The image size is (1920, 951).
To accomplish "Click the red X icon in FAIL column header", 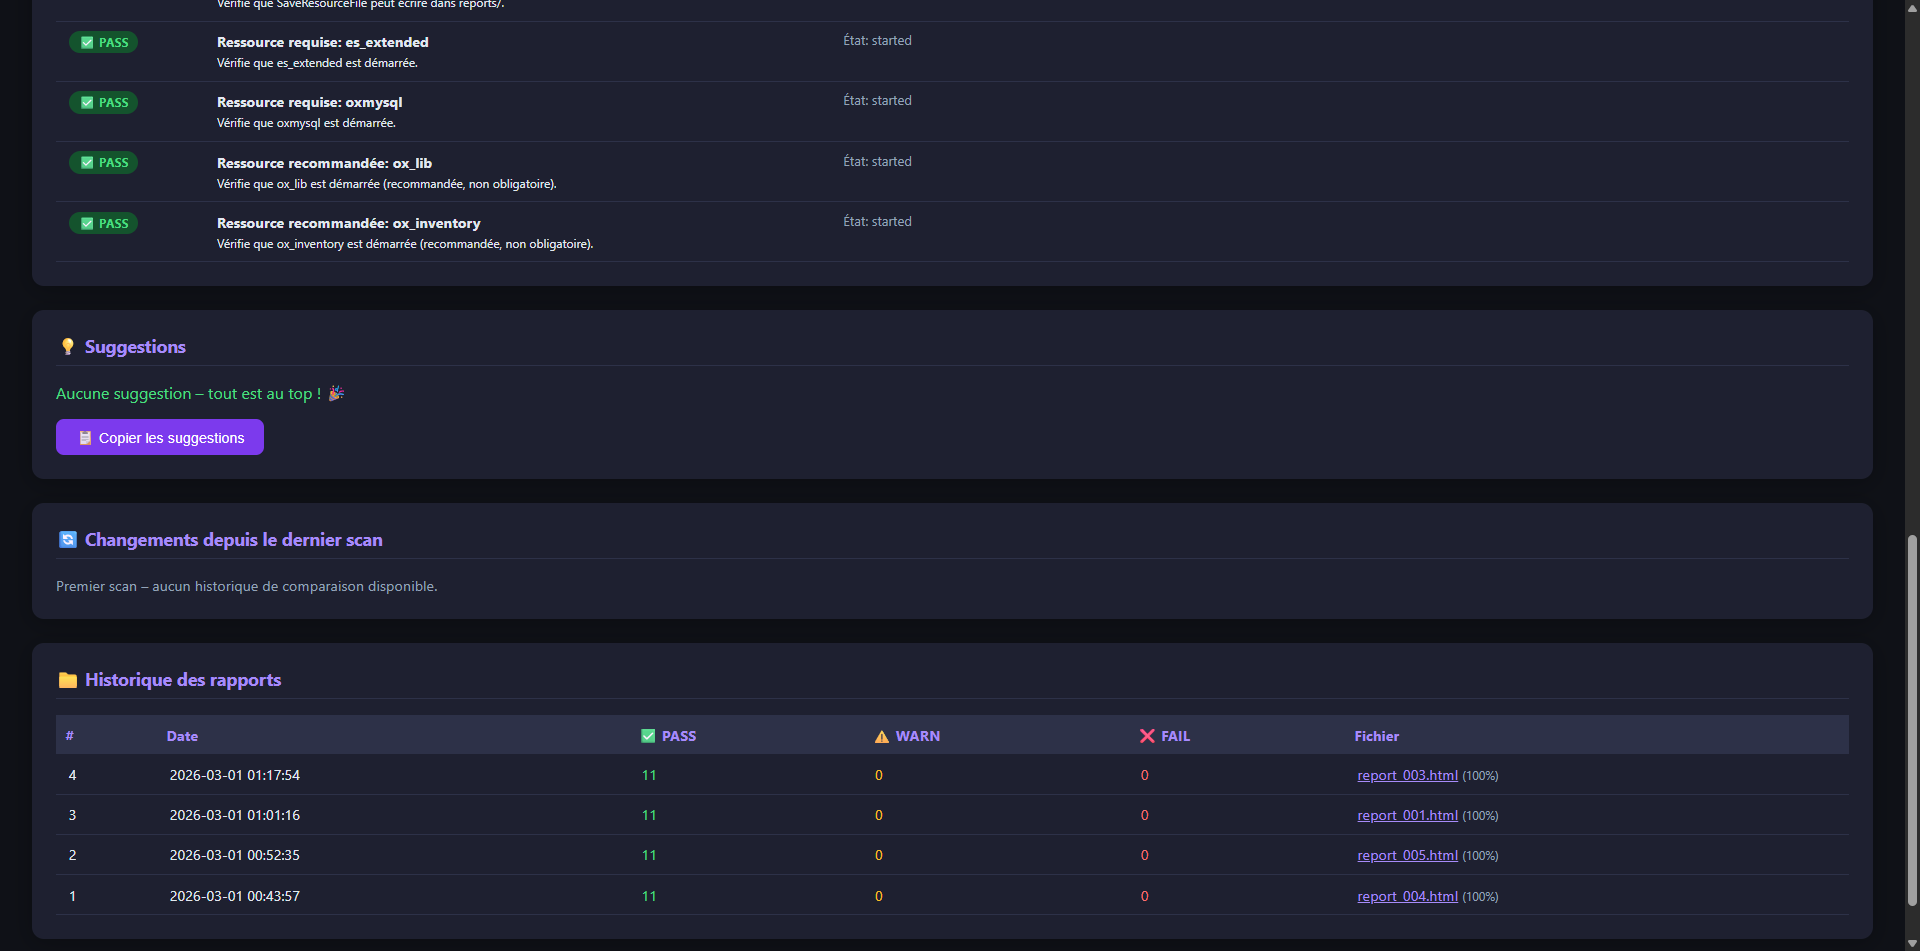I will click(x=1148, y=735).
